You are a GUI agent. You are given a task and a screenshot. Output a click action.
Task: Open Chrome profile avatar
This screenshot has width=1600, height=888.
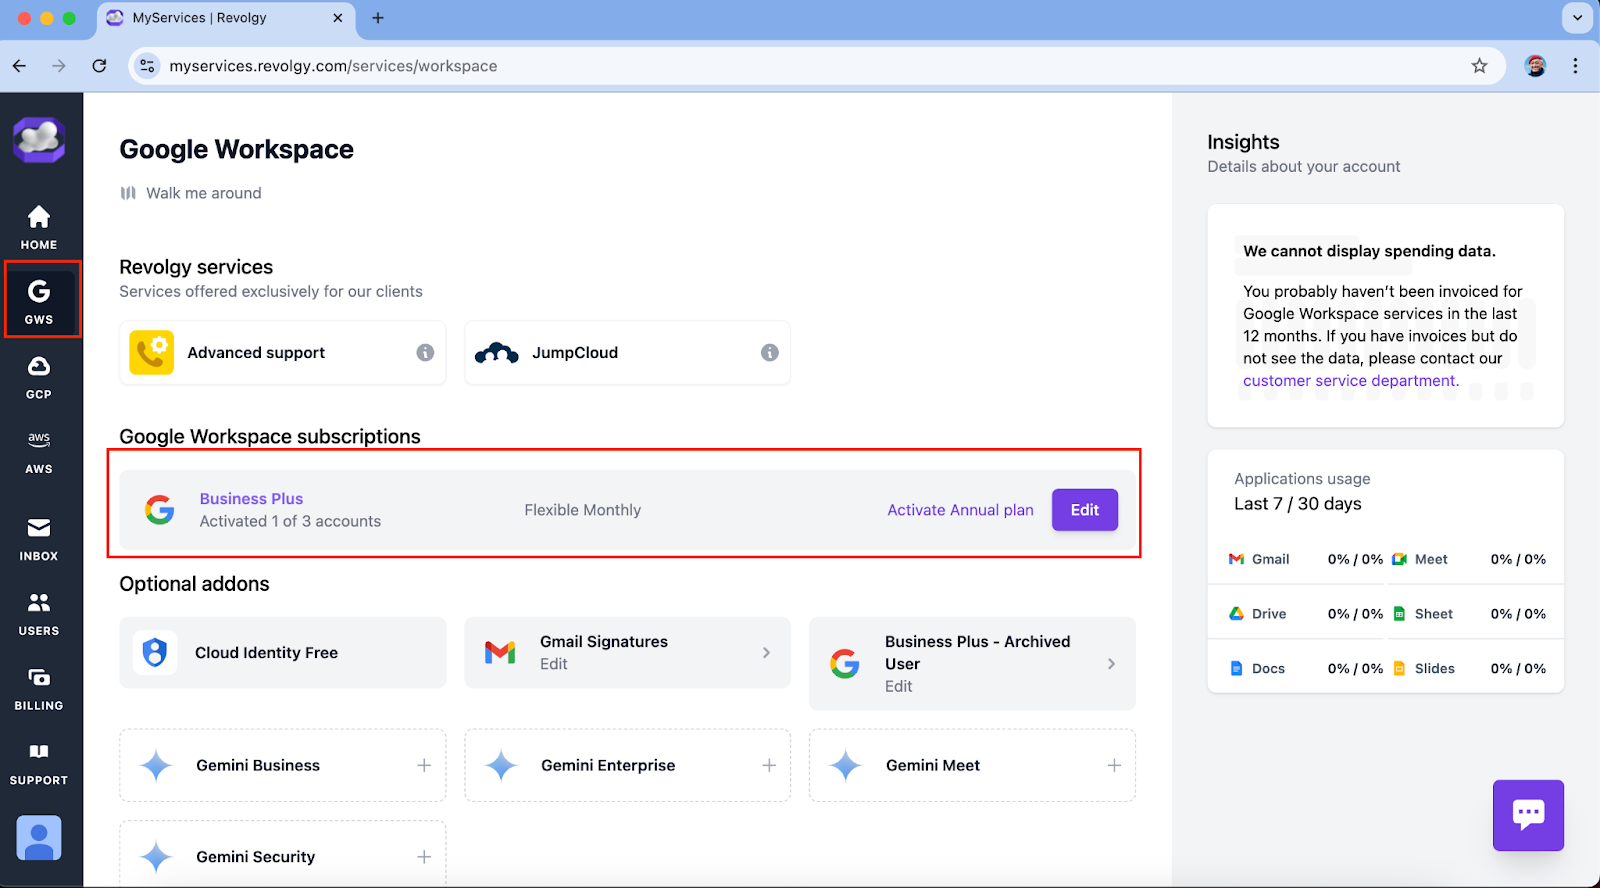pos(1535,66)
